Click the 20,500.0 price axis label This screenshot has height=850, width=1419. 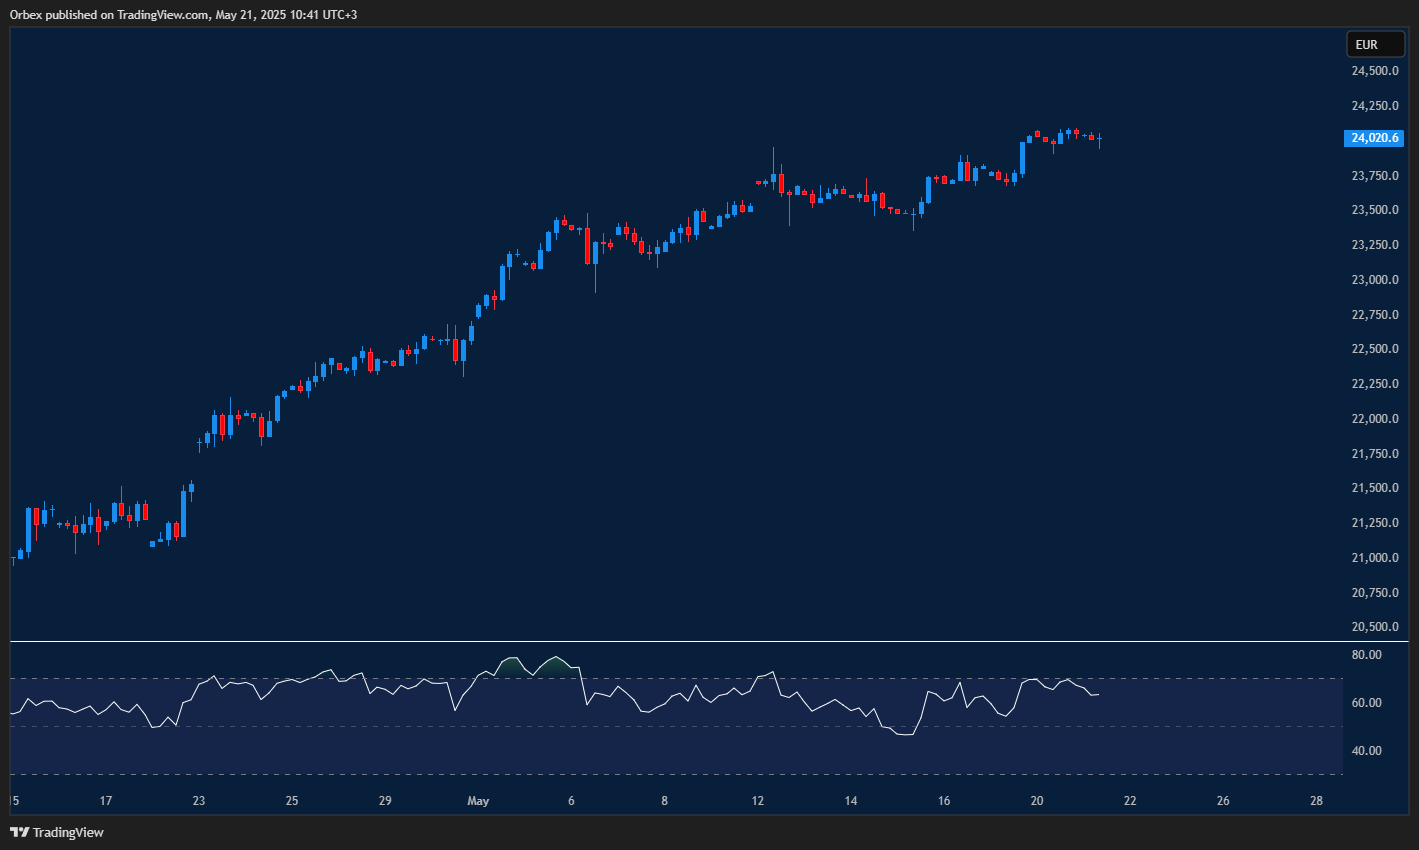1374,627
